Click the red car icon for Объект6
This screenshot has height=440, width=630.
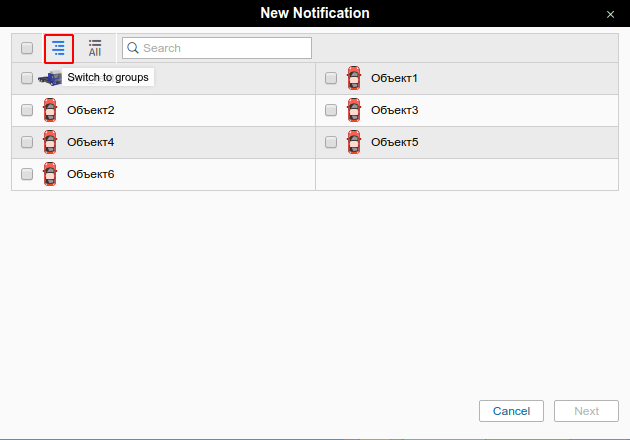click(50, 174)
